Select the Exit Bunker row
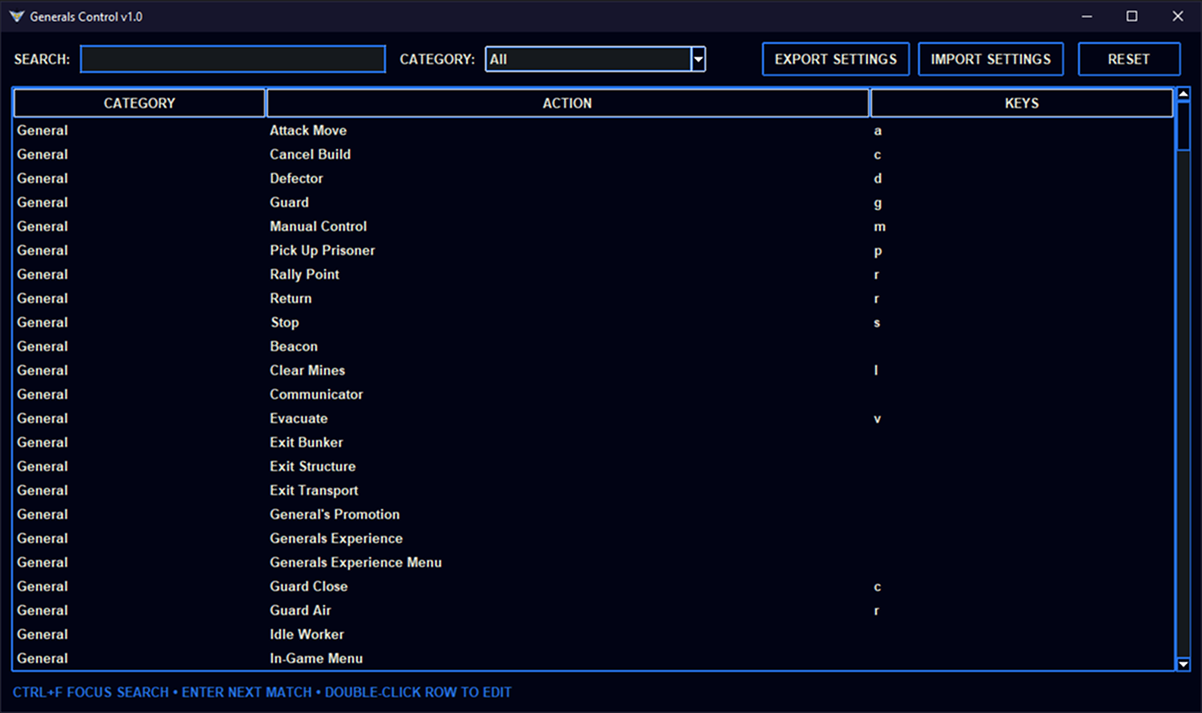1202x713 pixels. point(593,442)
